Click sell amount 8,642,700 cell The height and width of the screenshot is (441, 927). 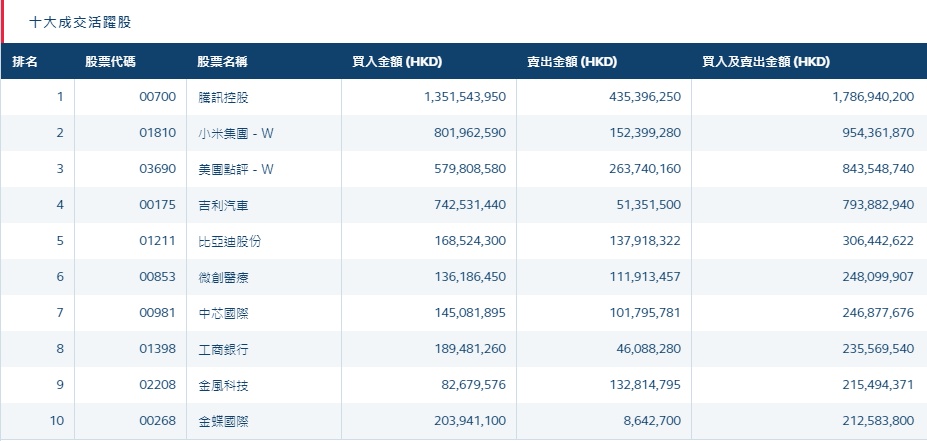coord(651,421)
